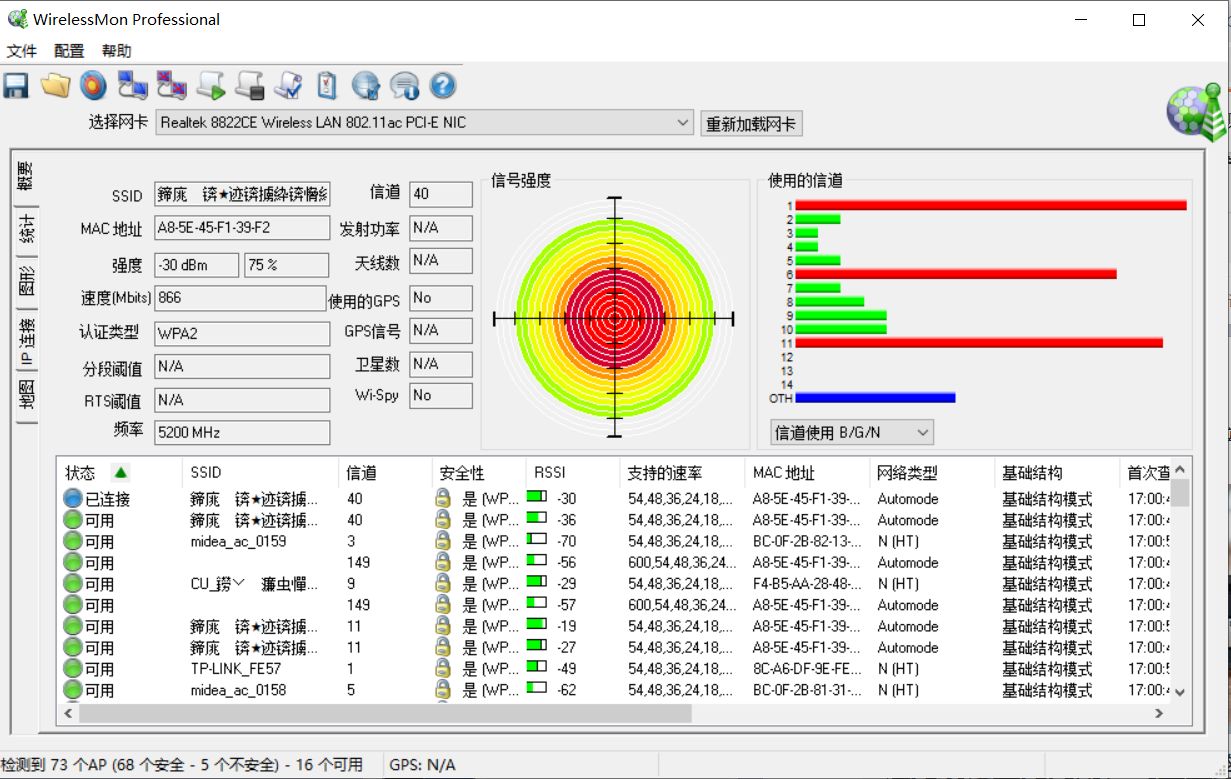Click the circular 信号强度 signal gauge

[x=613, y=318]
